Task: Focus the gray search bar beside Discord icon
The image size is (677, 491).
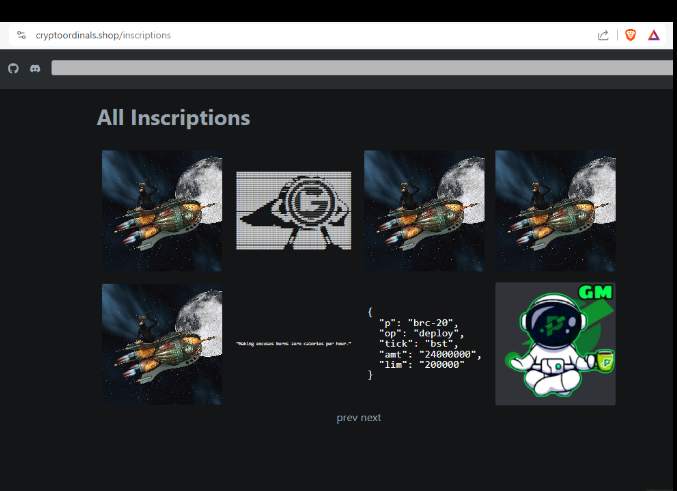Action: (x=360, y=68)
